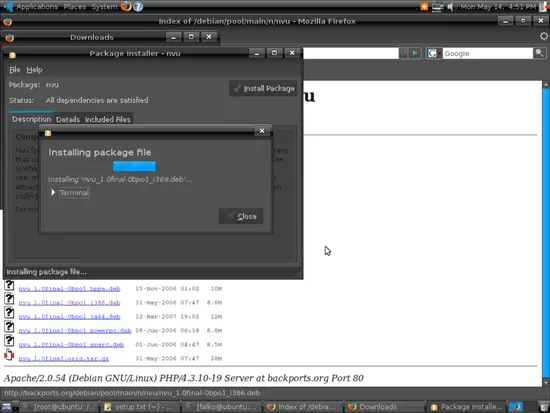
Task: Click the 31-May-2006 07:47 date for i386.deb
Action: click(167, 302)
